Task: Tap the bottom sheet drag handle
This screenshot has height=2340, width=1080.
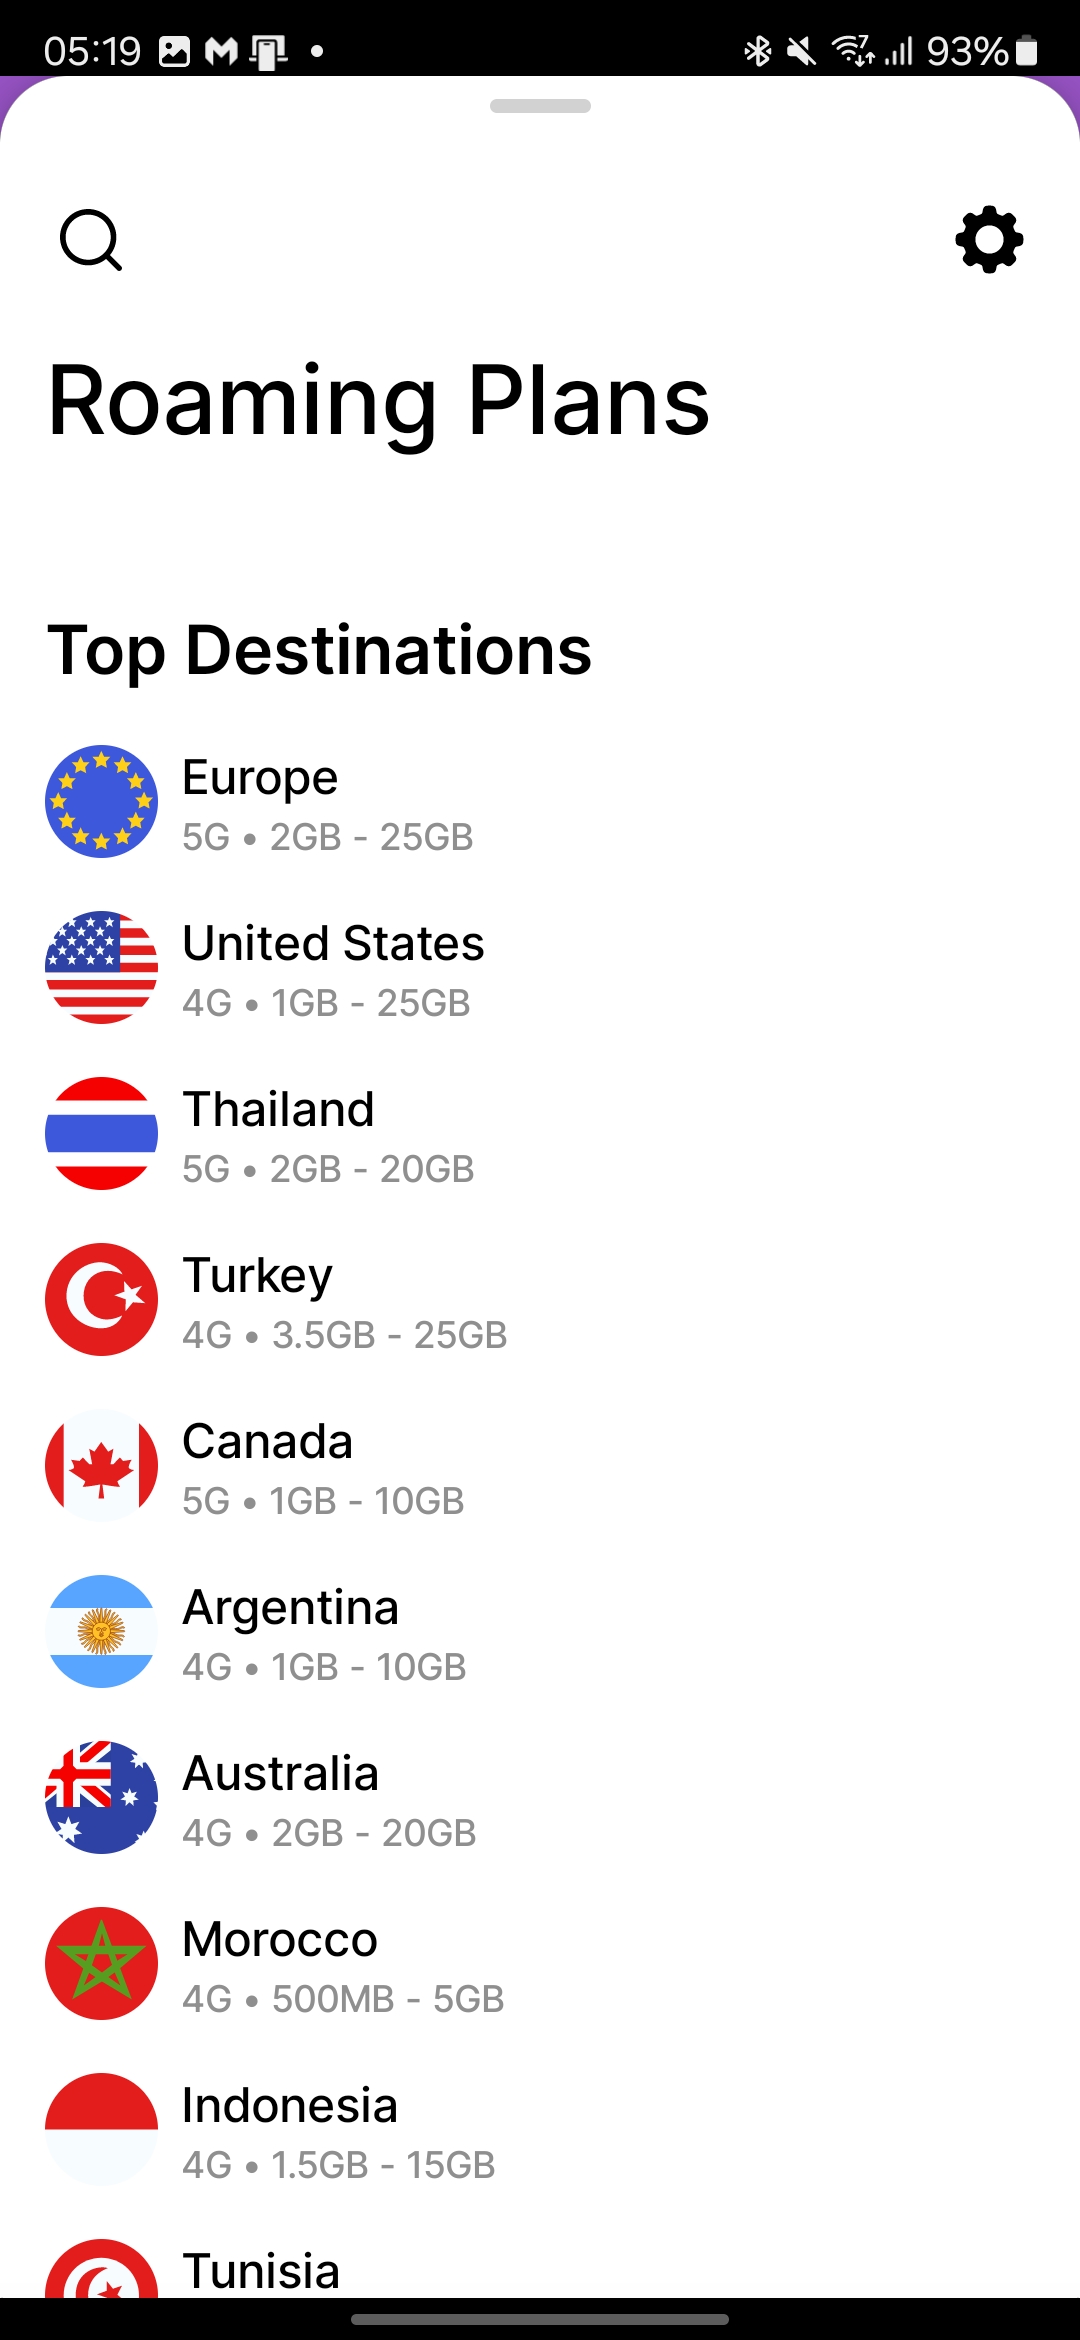Action: pos(540,106)
